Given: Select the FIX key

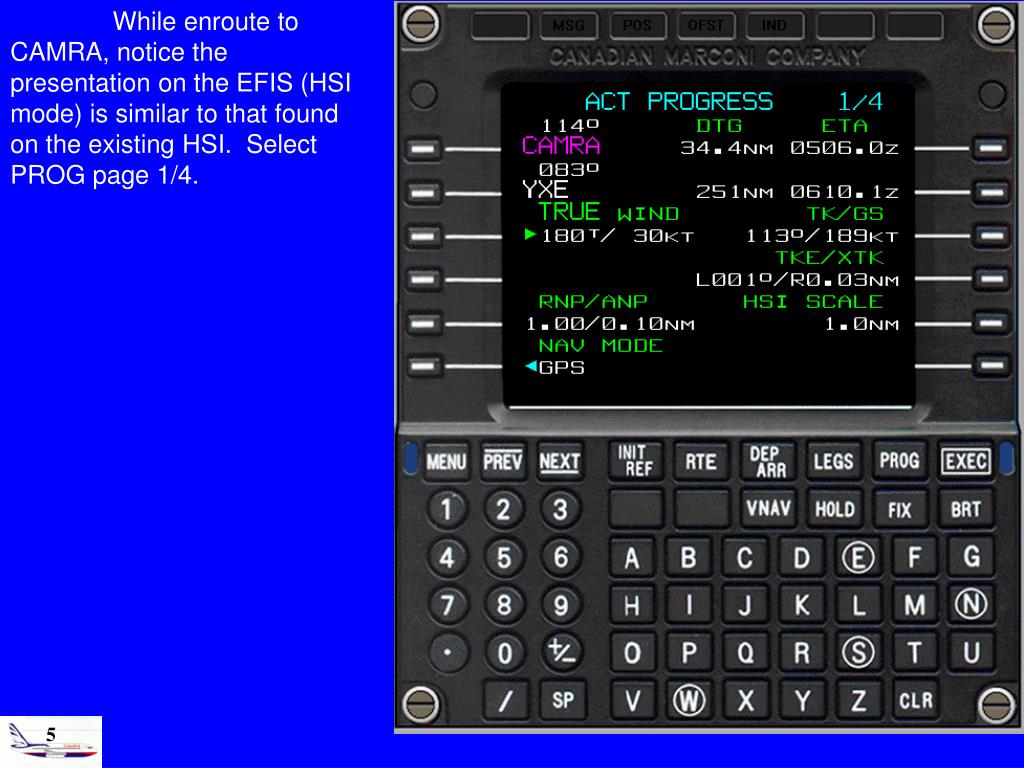Looking at the screenshot, I should point(899,509).
